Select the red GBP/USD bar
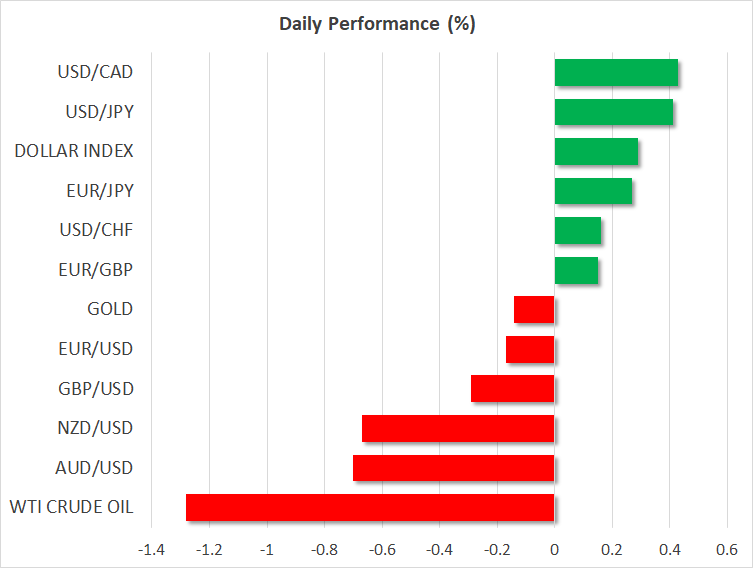The image size is (753, 568). tap(513, 389)
